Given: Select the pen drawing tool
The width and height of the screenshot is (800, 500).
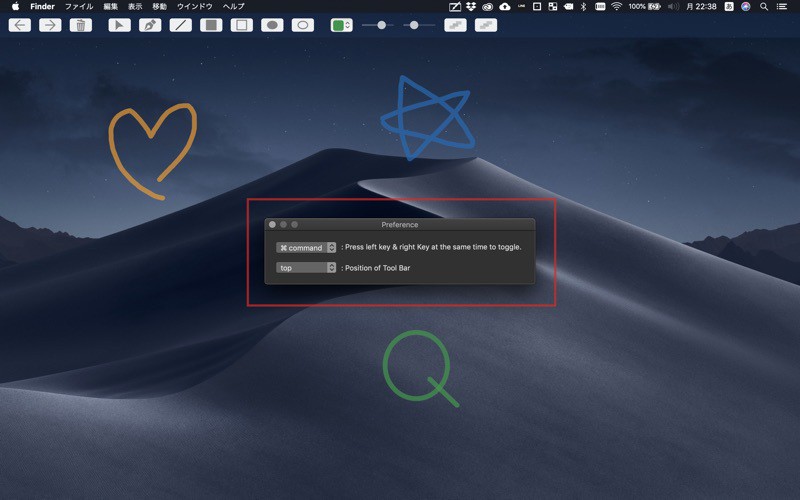Looking at the screenshot, I should 150,25.
